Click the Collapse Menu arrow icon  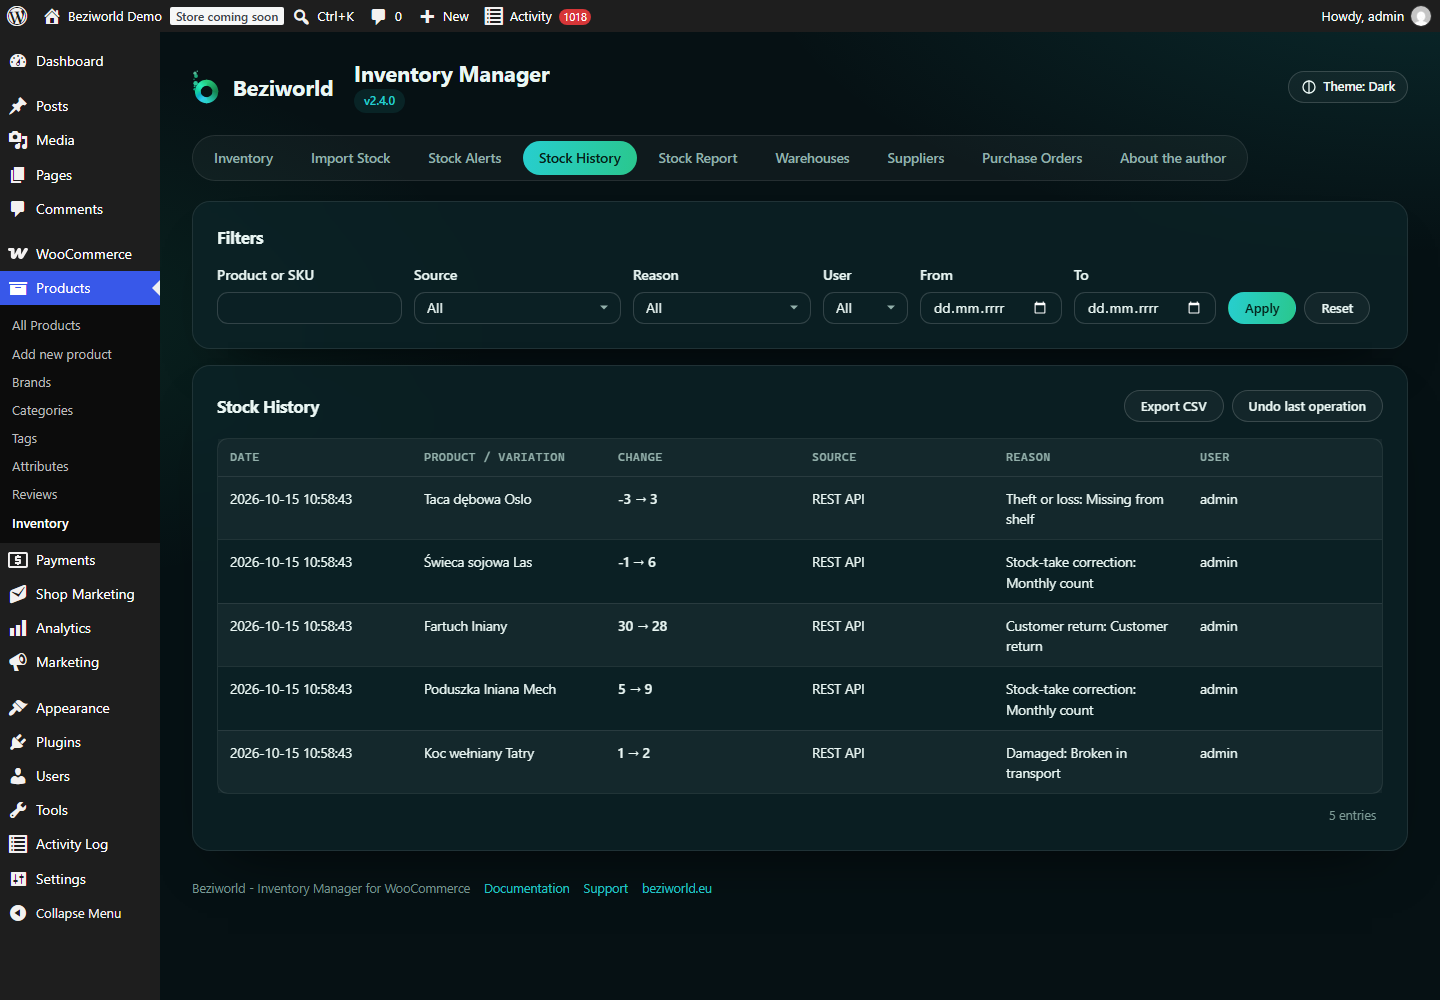tap(18, 913)
